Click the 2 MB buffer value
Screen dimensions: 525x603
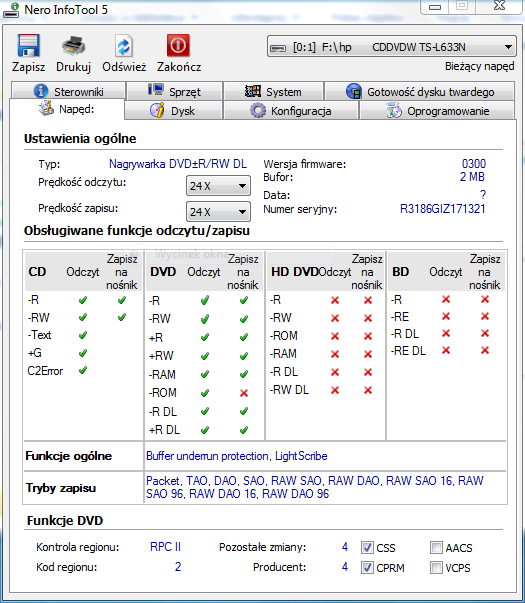[472, 177]
